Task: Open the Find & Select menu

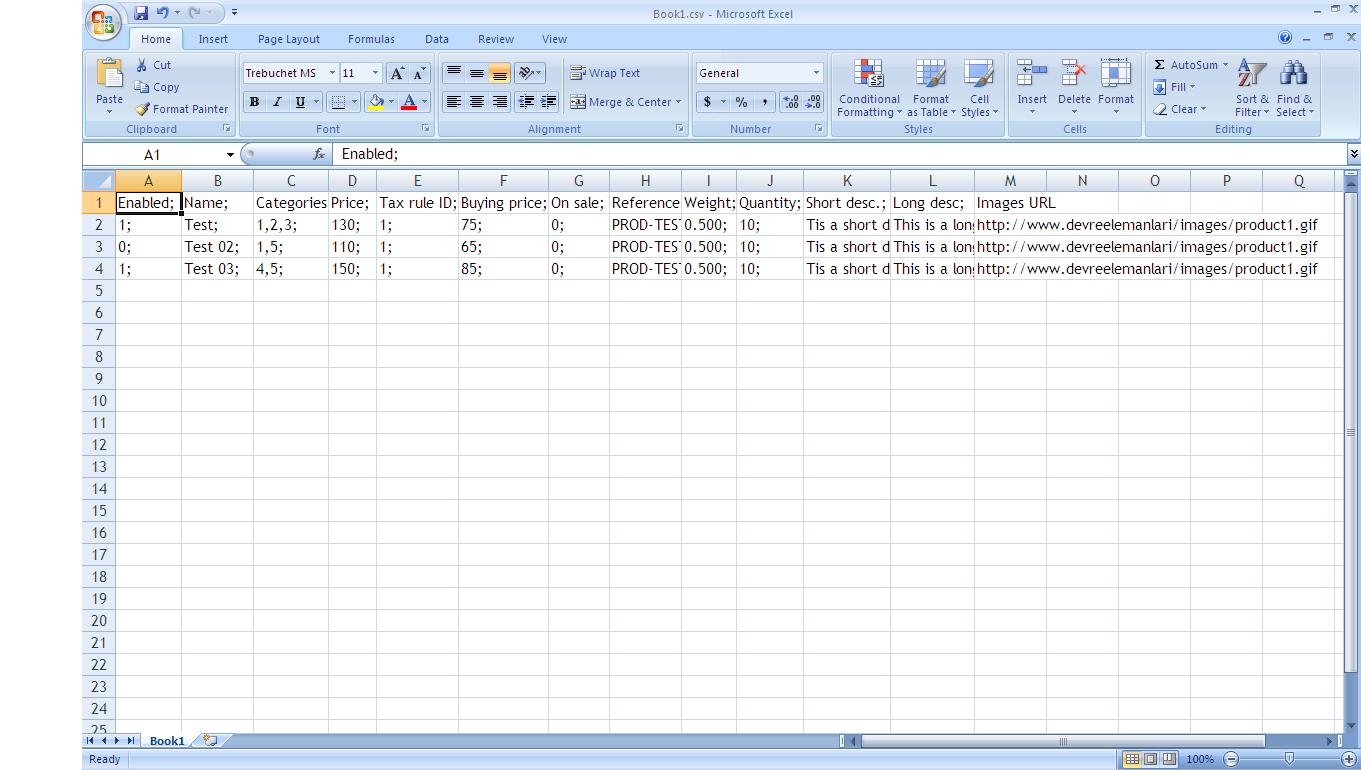Action: point(1294,88)
